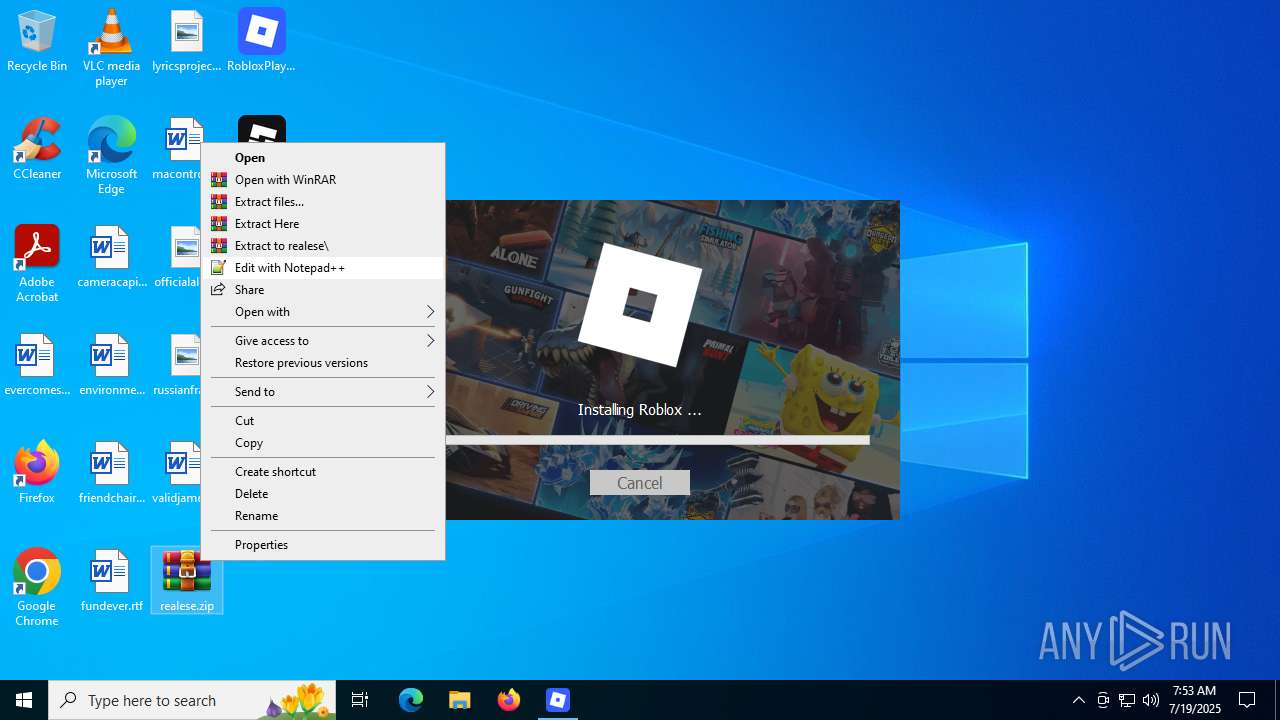
Task: Choose Open with WinRAR
Action: tap(323, 180)
